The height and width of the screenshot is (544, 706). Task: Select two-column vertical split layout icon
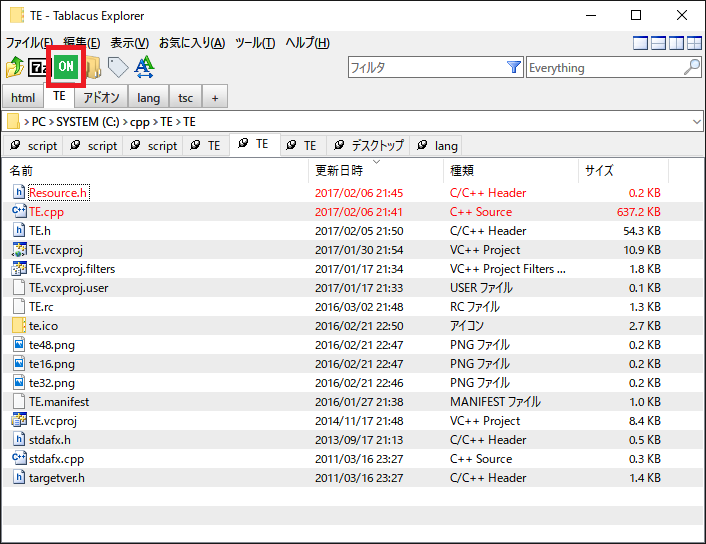676,43
